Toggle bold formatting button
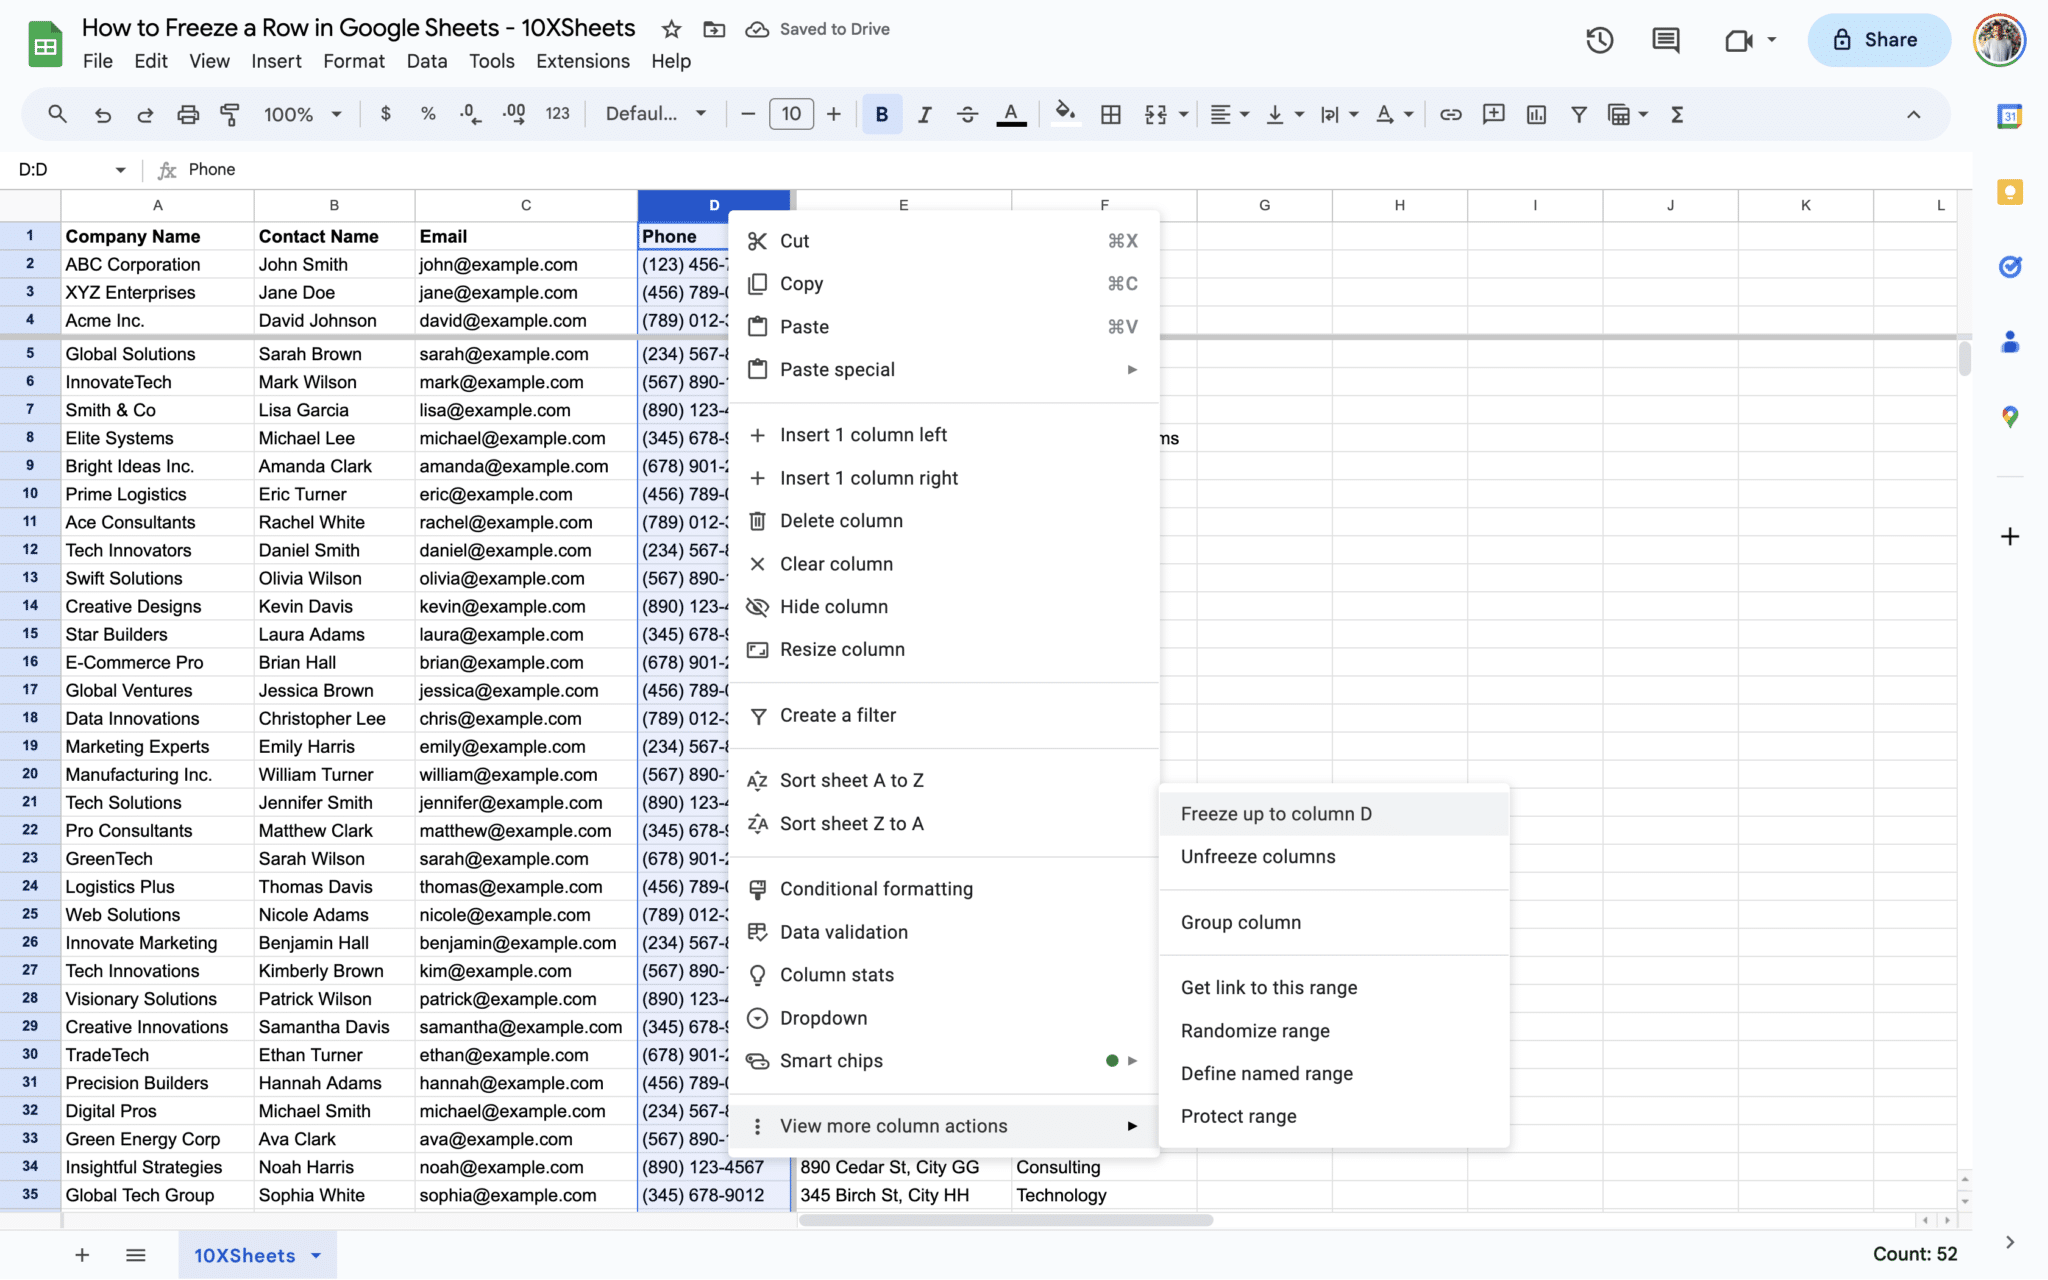 (x=881, y=114)
